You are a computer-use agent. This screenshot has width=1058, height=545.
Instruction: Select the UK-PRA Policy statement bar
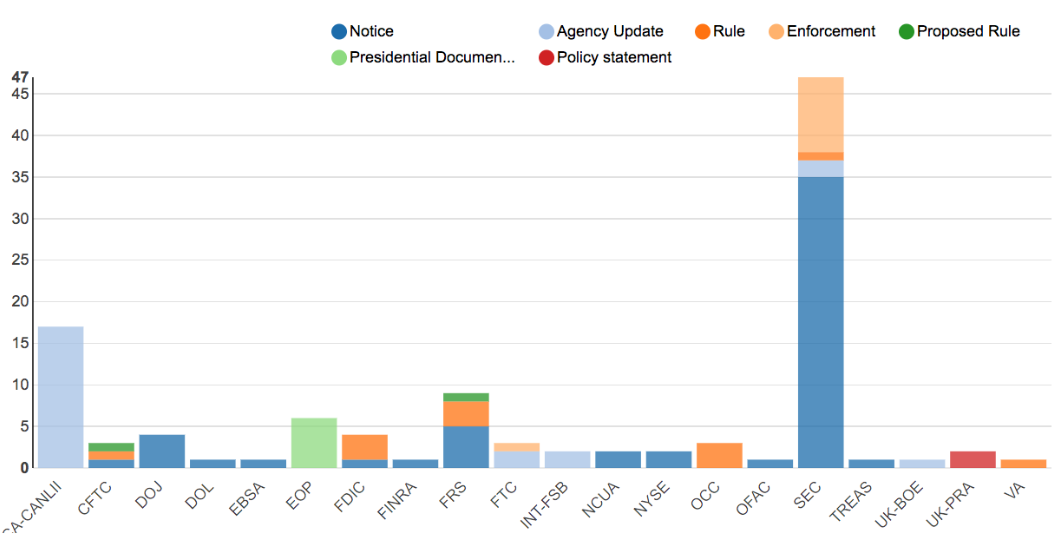click(973, 459)
